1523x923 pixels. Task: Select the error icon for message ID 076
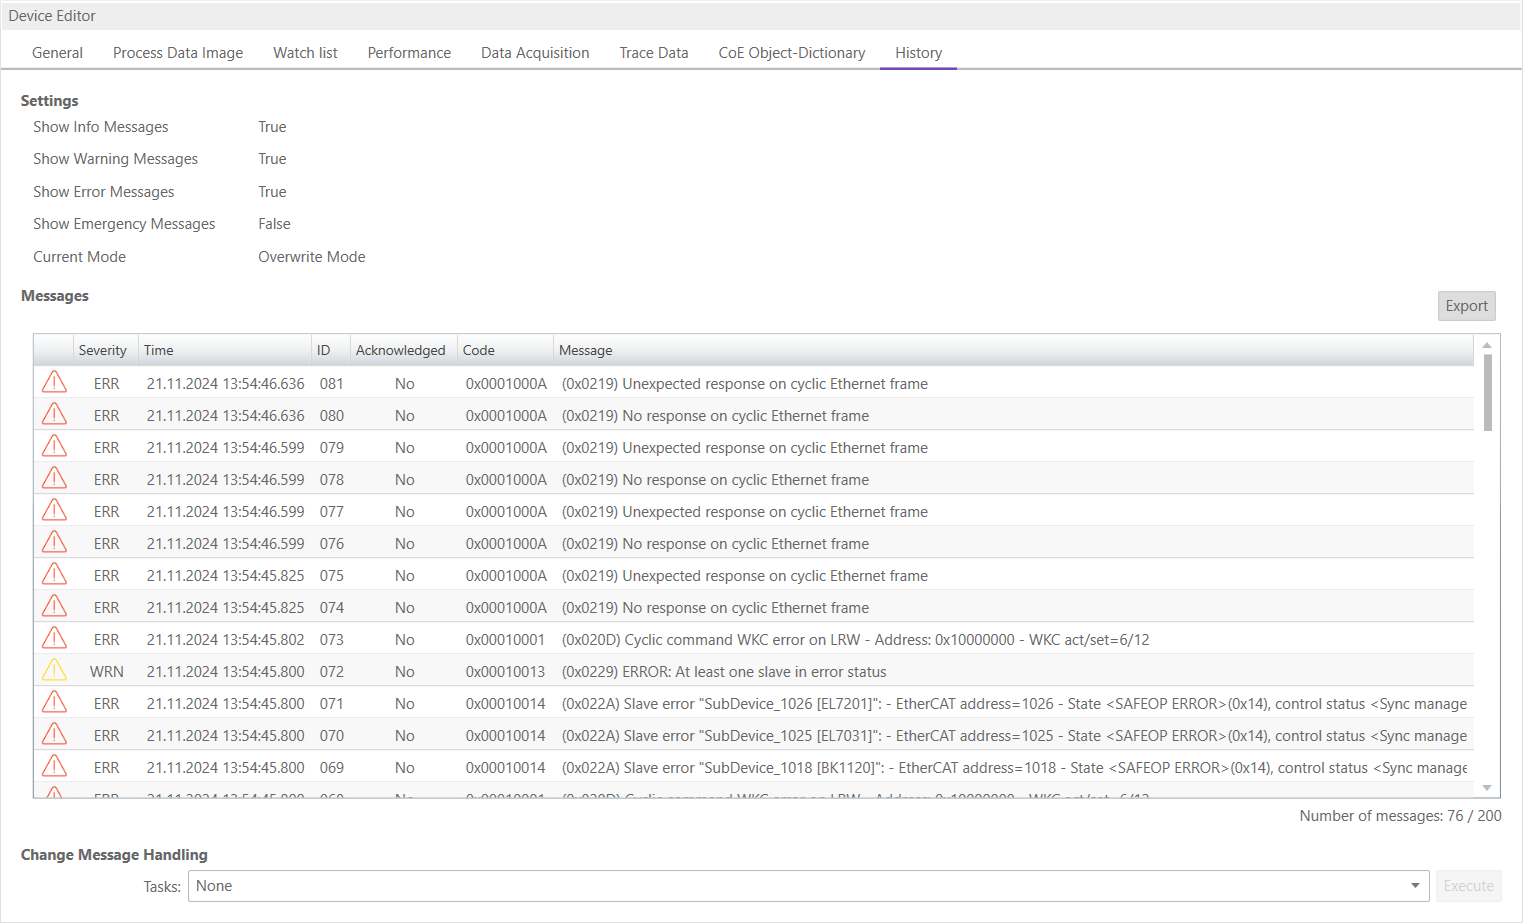[54, 543]
